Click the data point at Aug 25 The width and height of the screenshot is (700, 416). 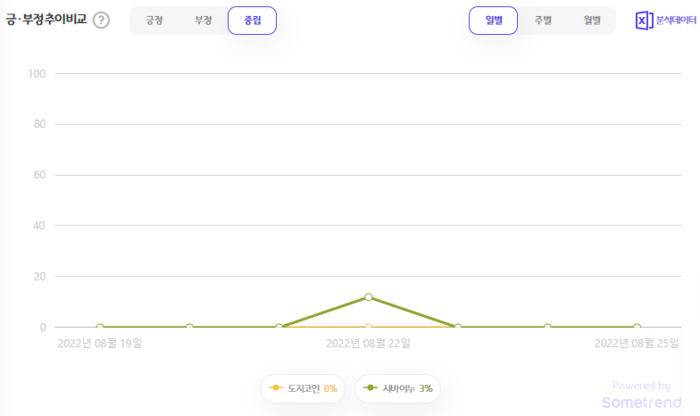click(636, 327)
